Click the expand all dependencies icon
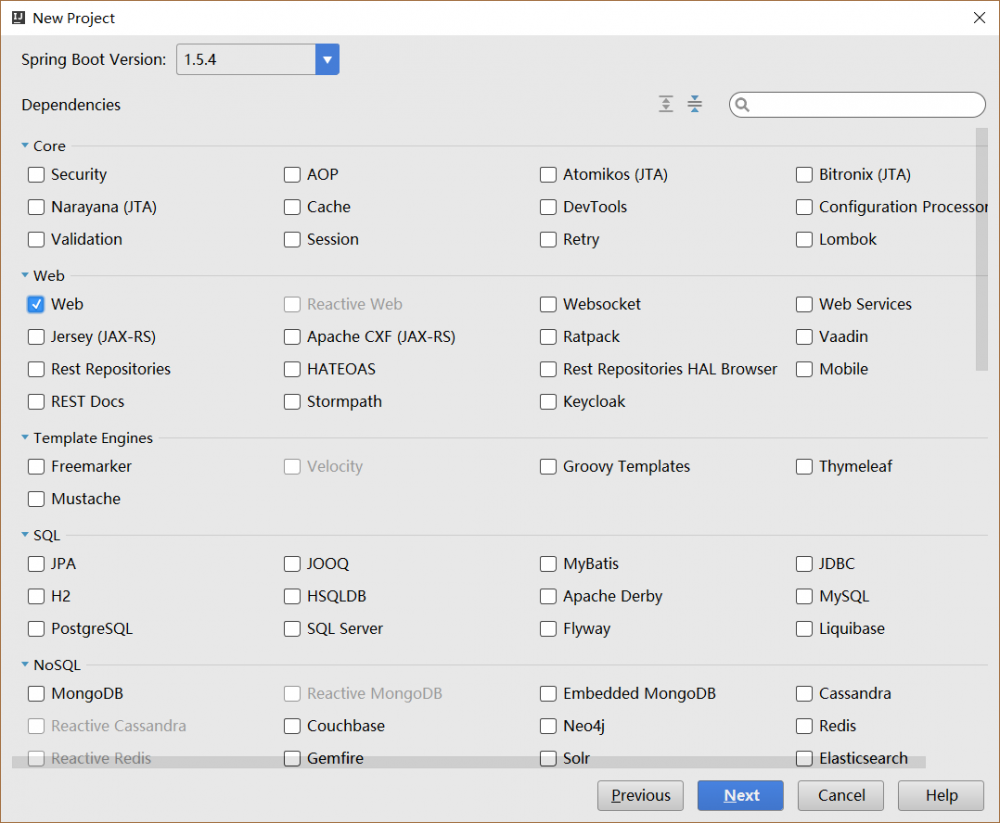This screenshot has width=1000, height=823. click(666, 104)
